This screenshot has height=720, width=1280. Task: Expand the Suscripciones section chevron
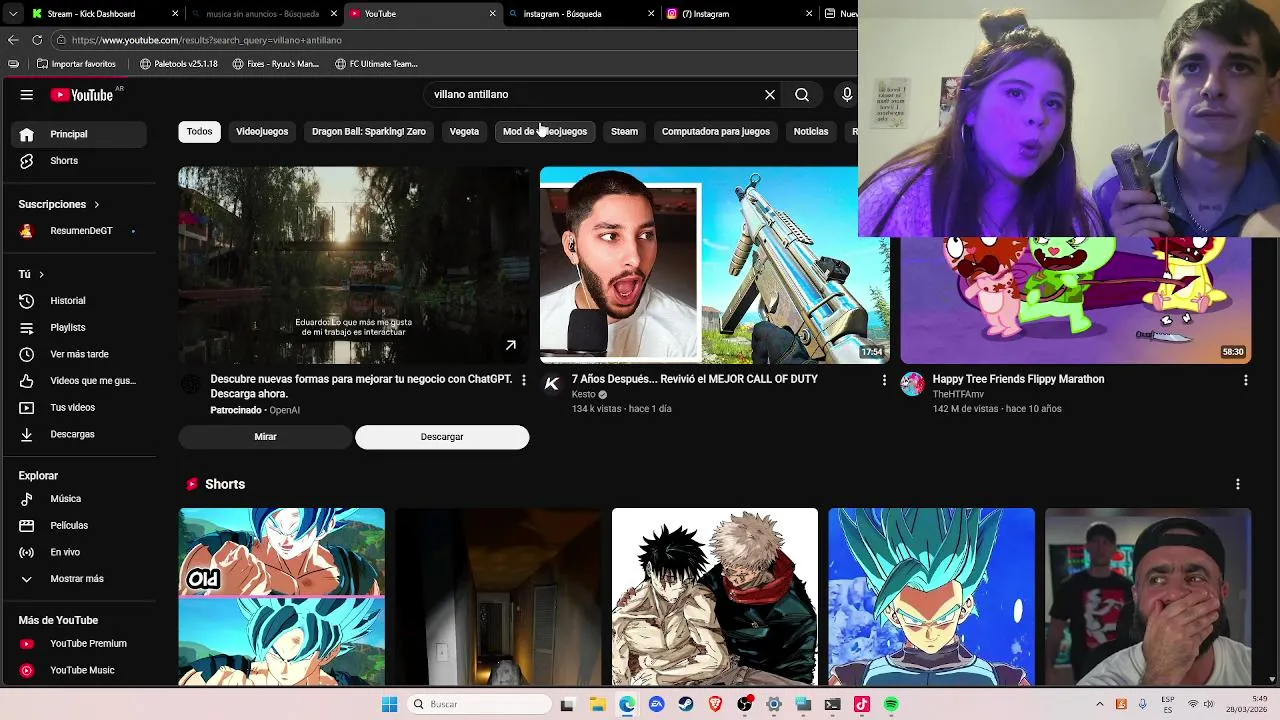coord(96,204)
